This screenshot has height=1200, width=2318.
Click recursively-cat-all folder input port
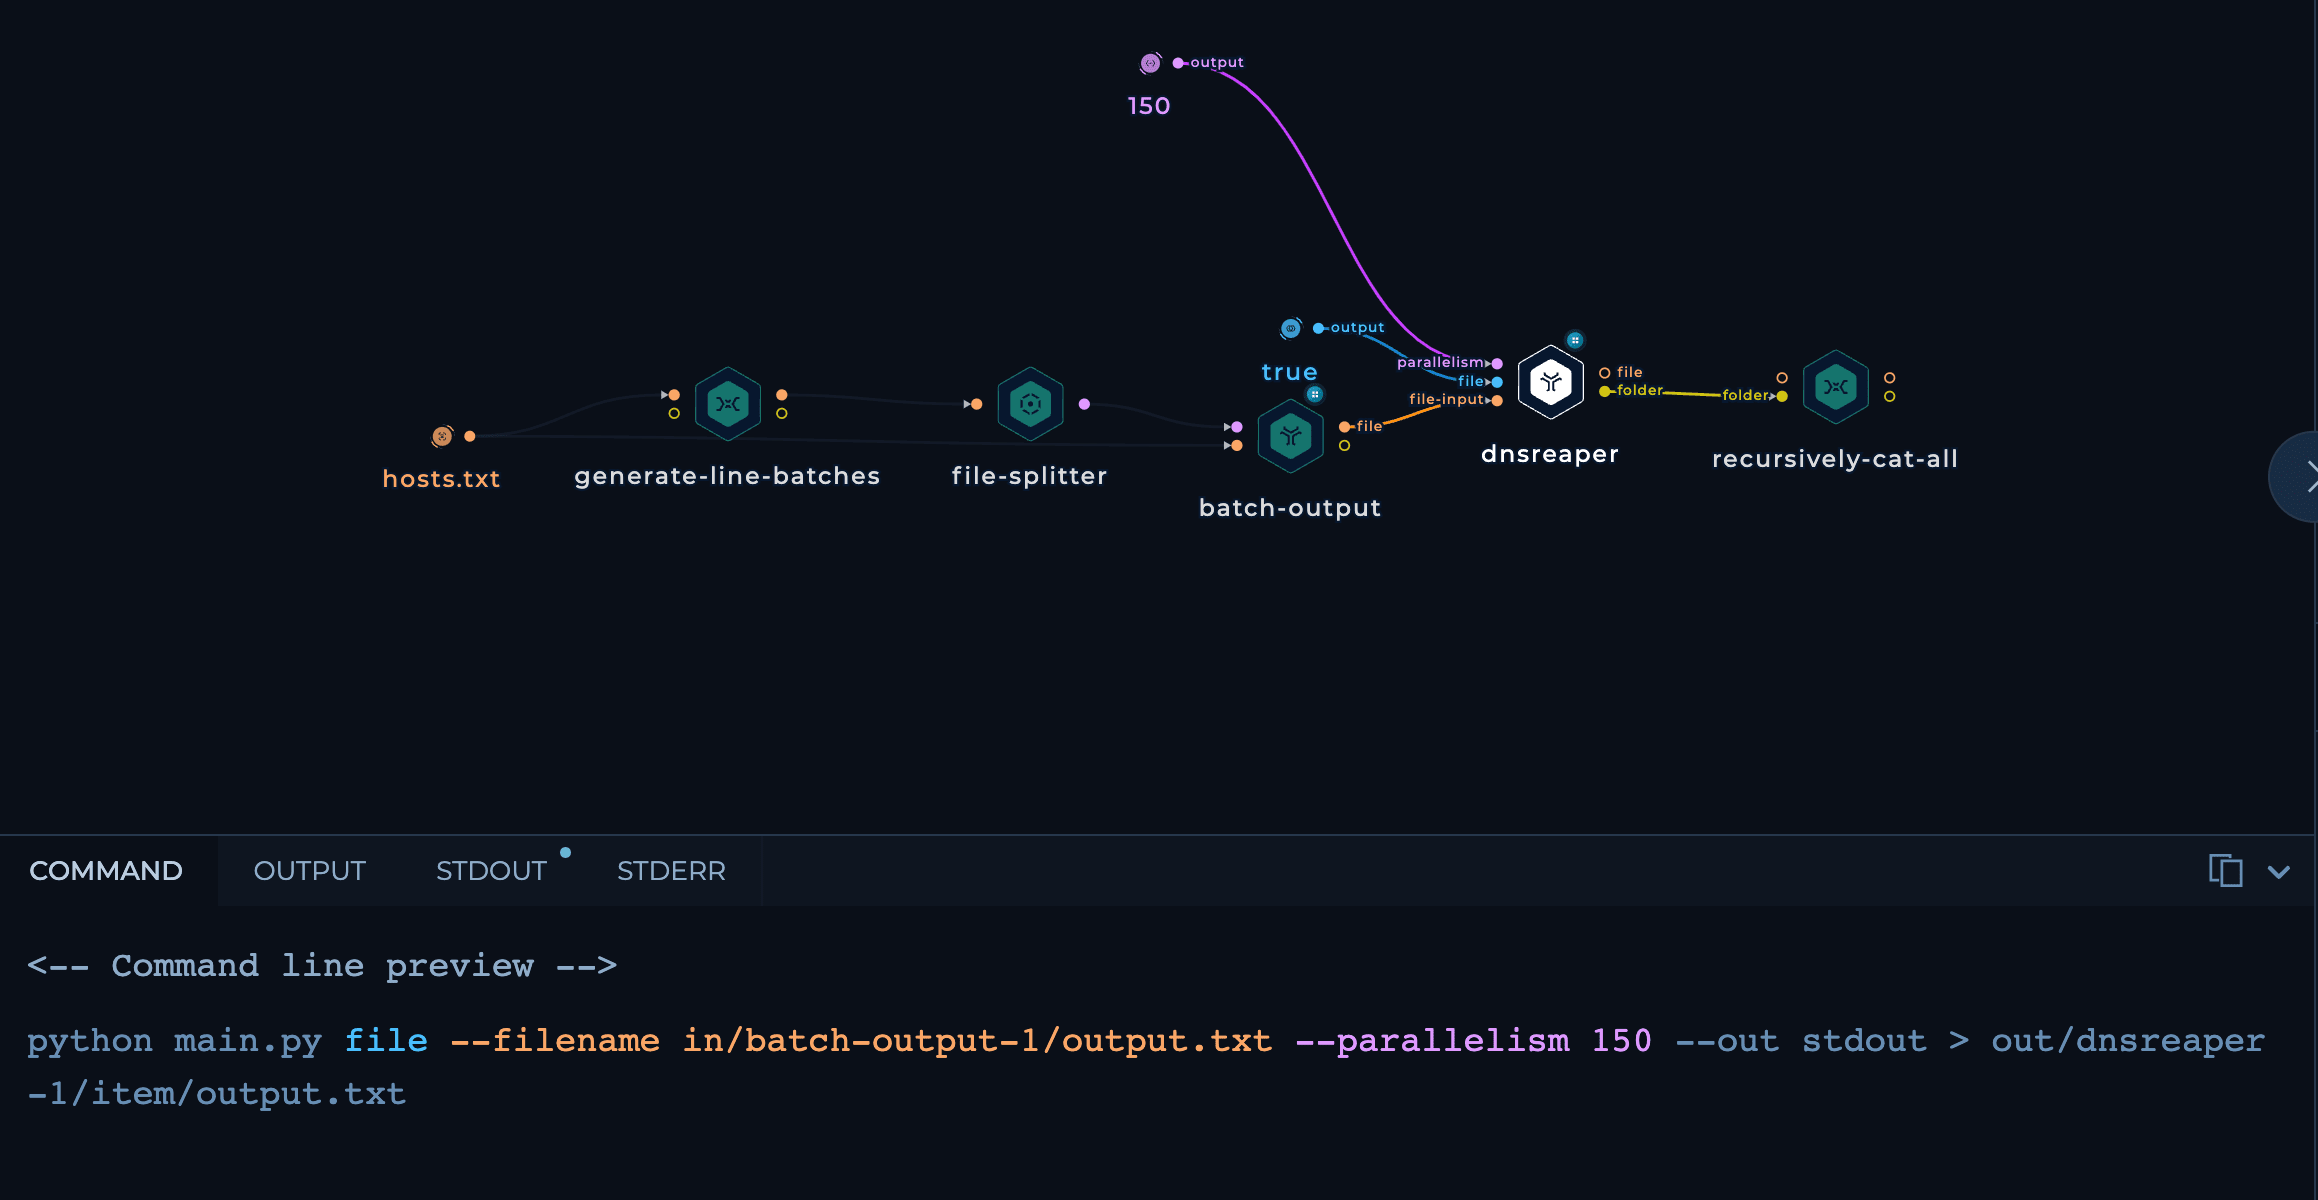click(x=1782, y=396)
